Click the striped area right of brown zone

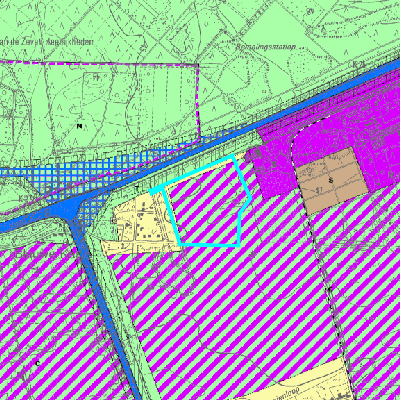pyautogui.click(x=377, y=267)
